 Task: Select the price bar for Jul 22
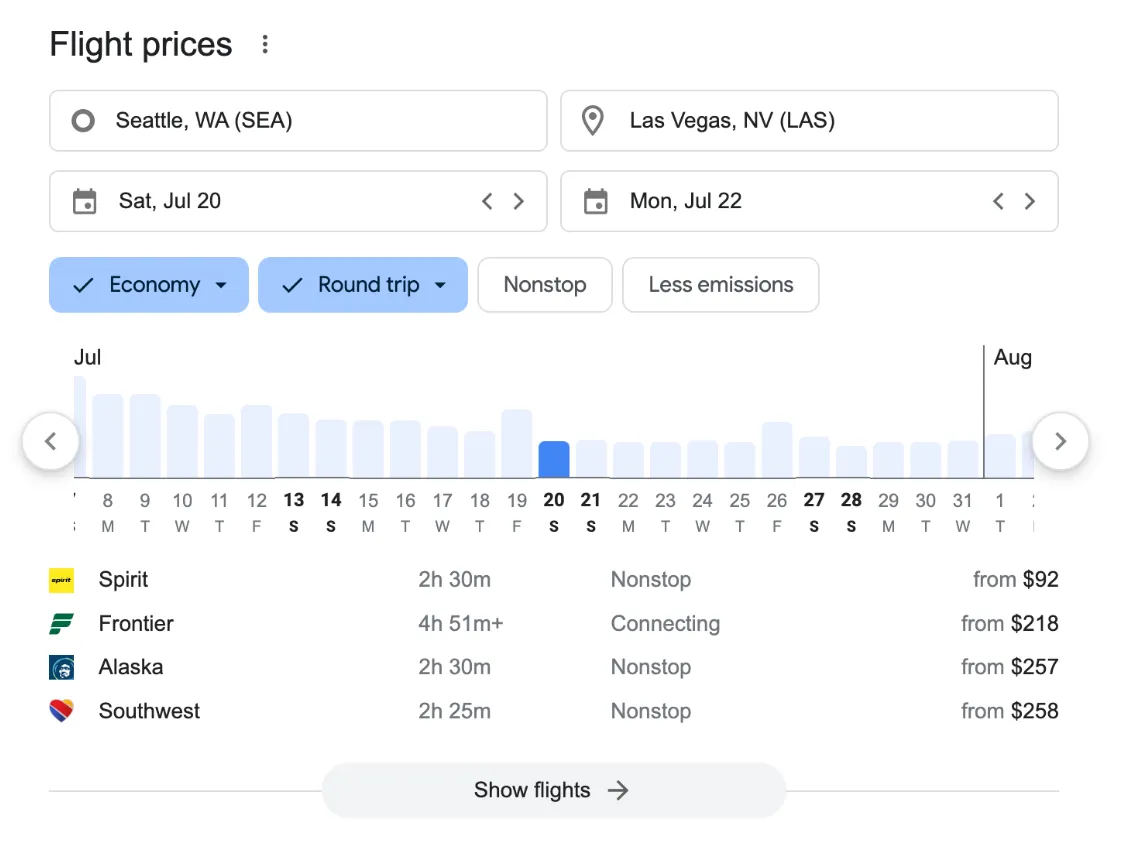(629, 460)
